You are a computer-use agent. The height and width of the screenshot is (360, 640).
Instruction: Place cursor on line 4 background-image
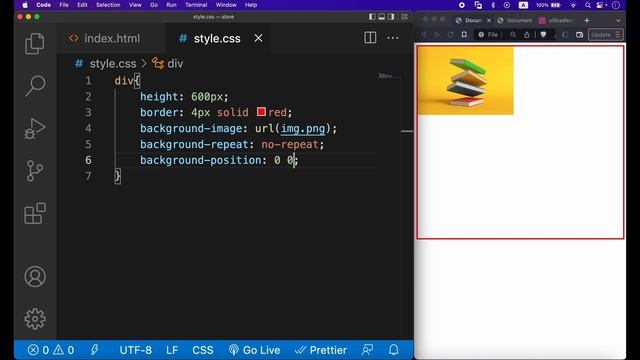point(191,129)
